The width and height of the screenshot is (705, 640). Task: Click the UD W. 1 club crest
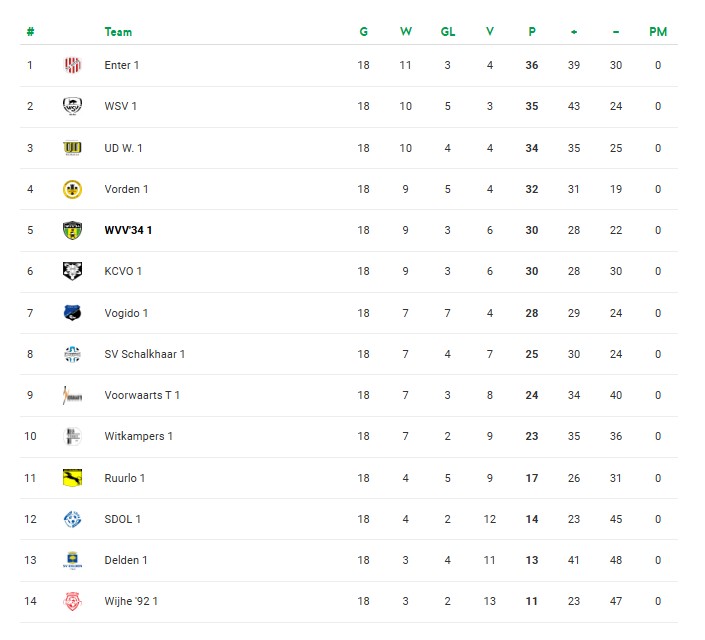tap(72, 148)
